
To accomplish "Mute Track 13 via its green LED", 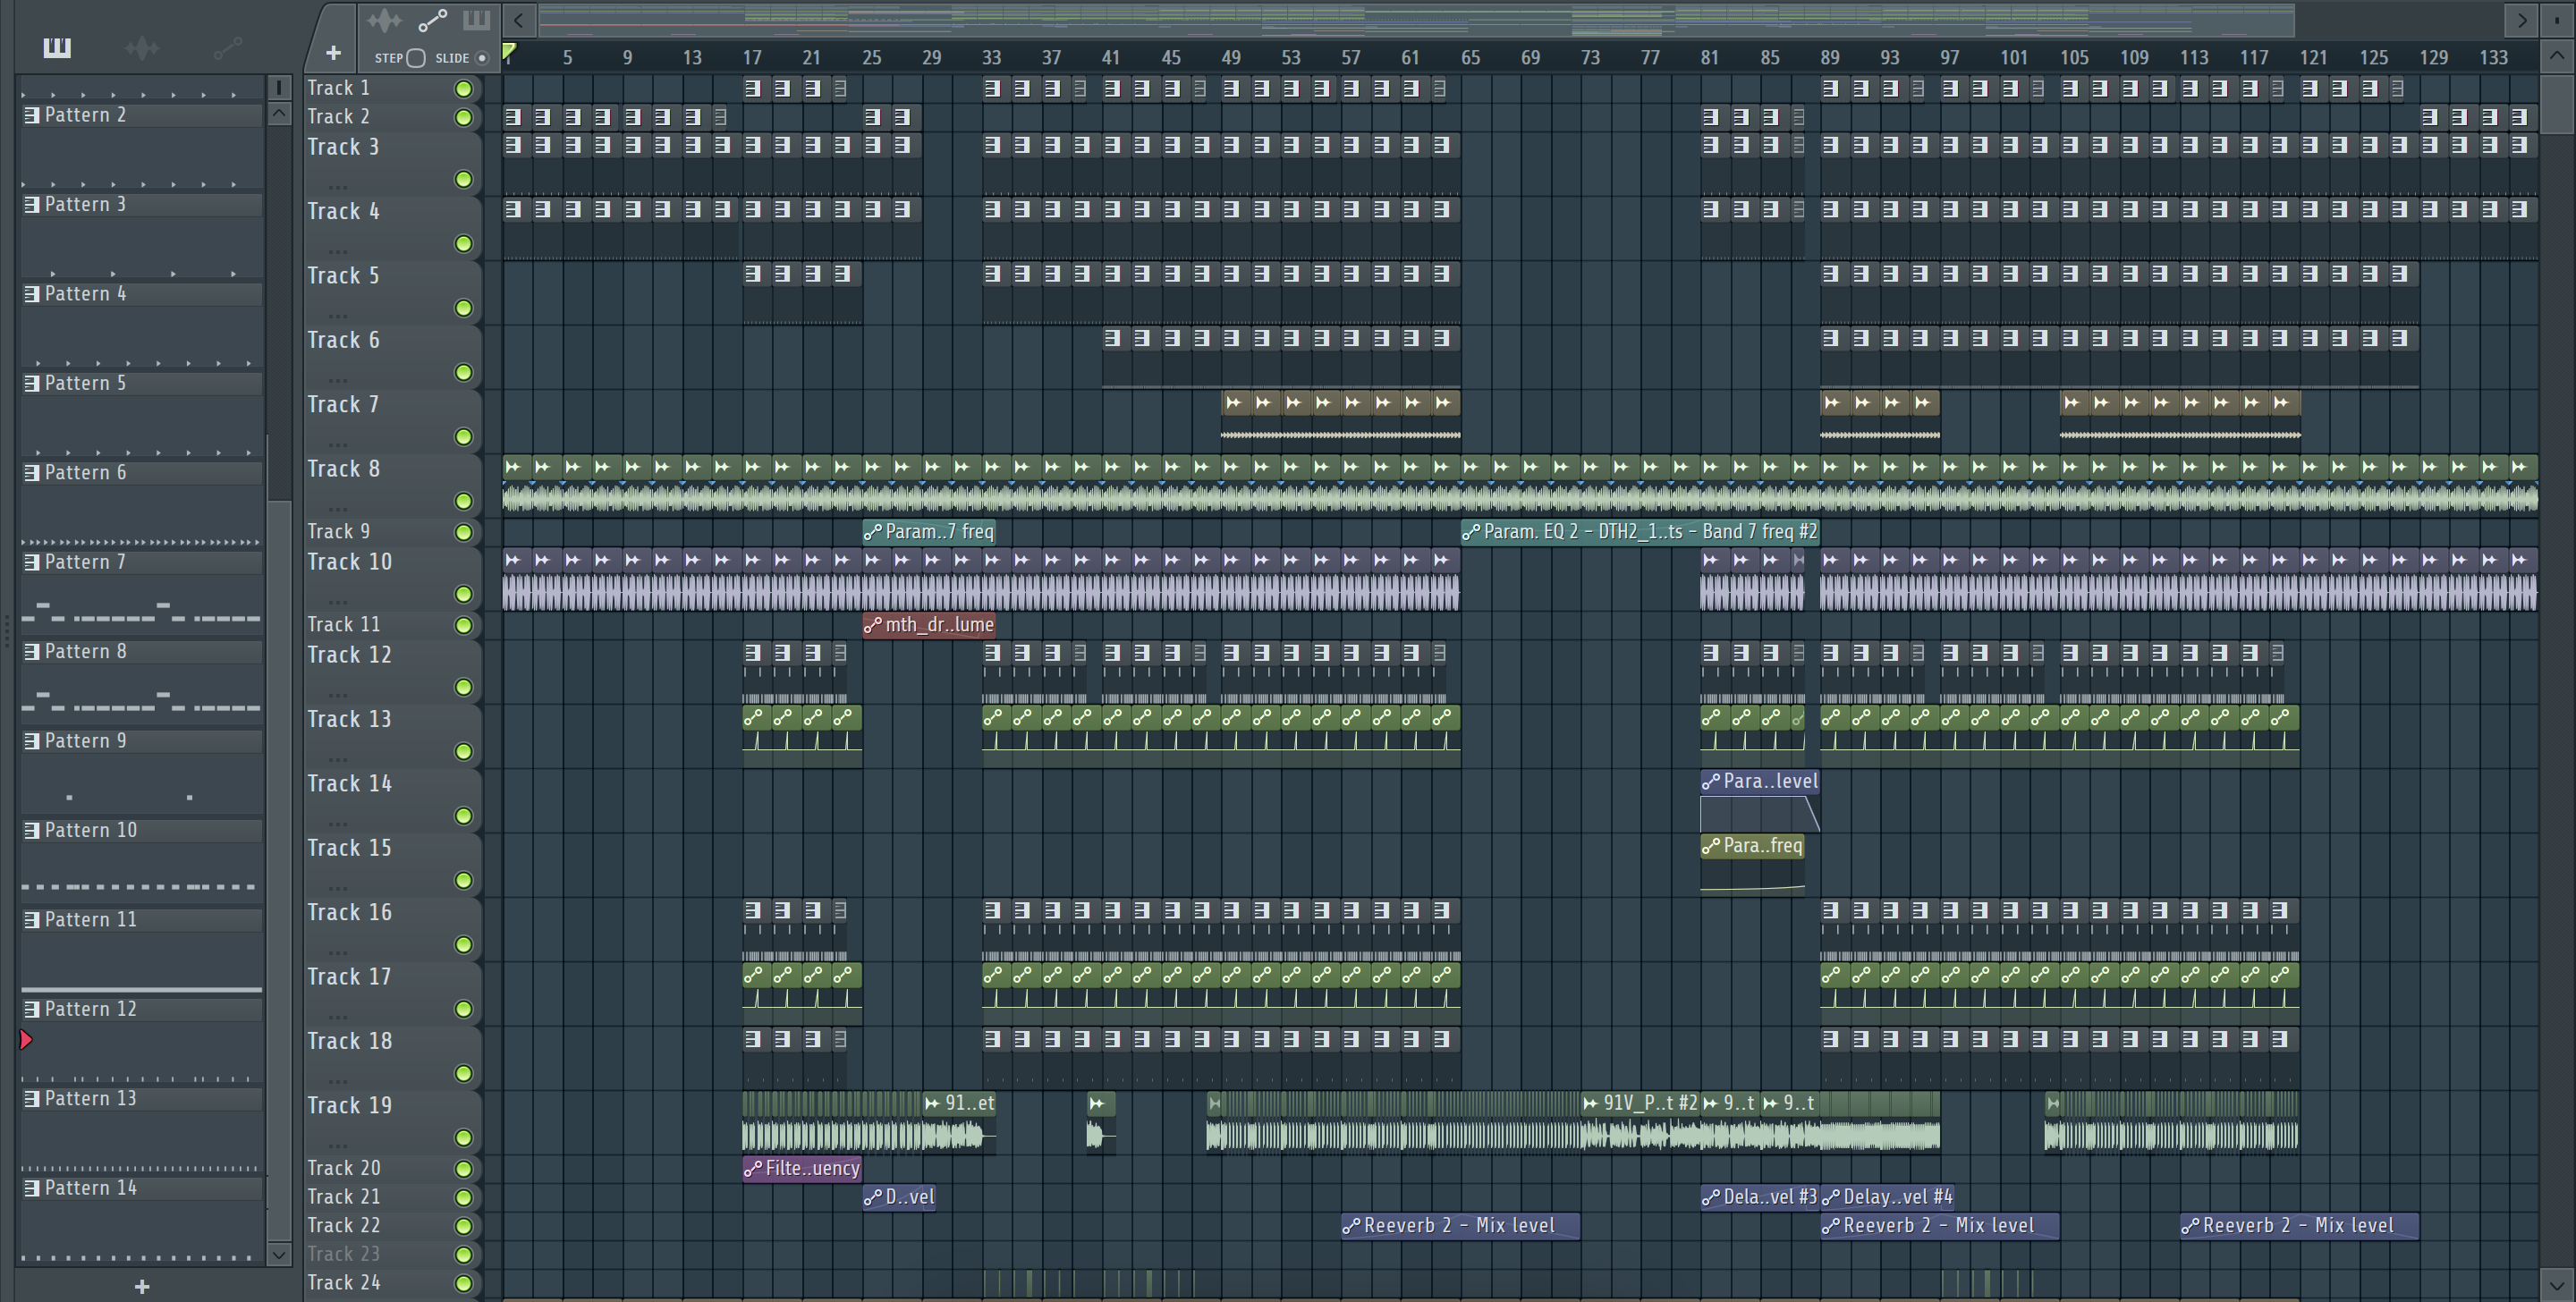I will [463, 752].
